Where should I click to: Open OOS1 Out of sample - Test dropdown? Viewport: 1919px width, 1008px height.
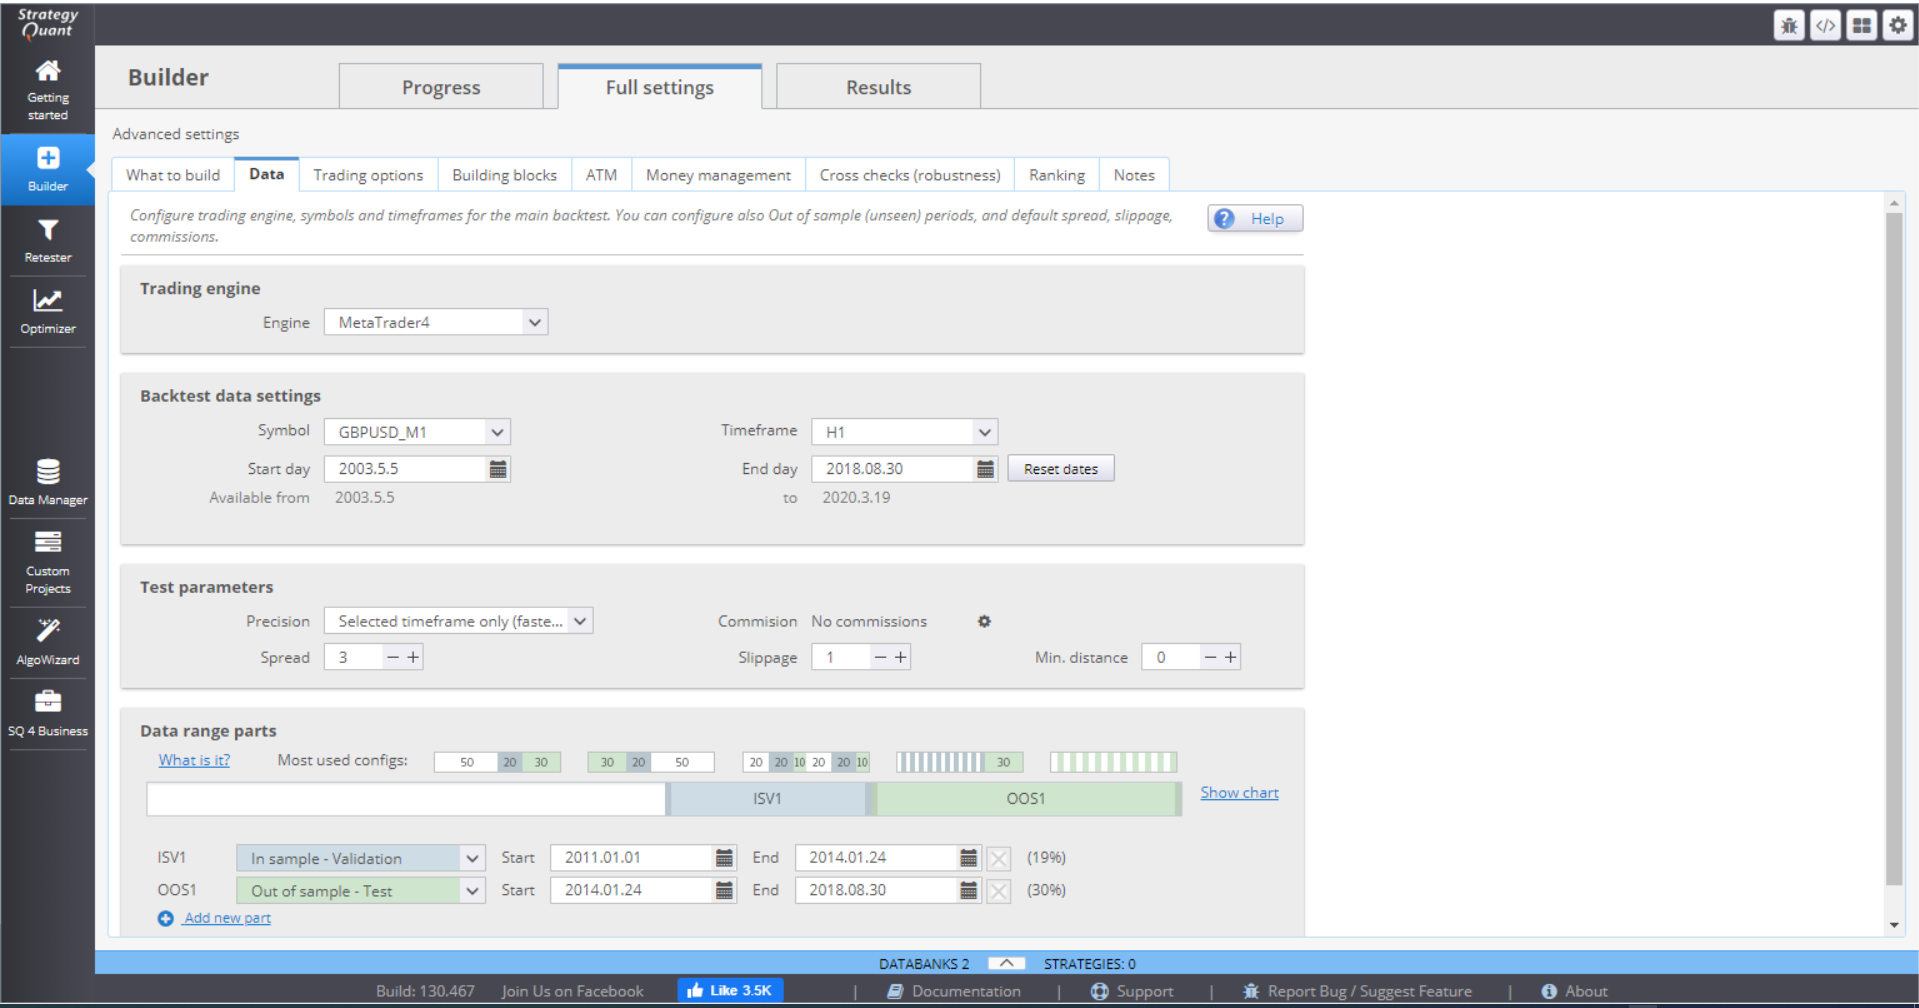pos(360,890)
